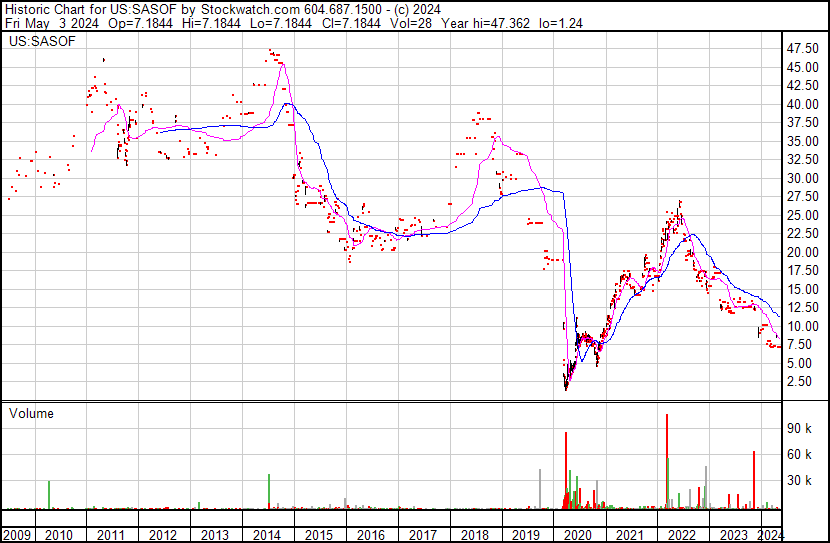Click the 30.00 price axis label
The width and height of the screenshot is (830, 543).
pos(802,178)
